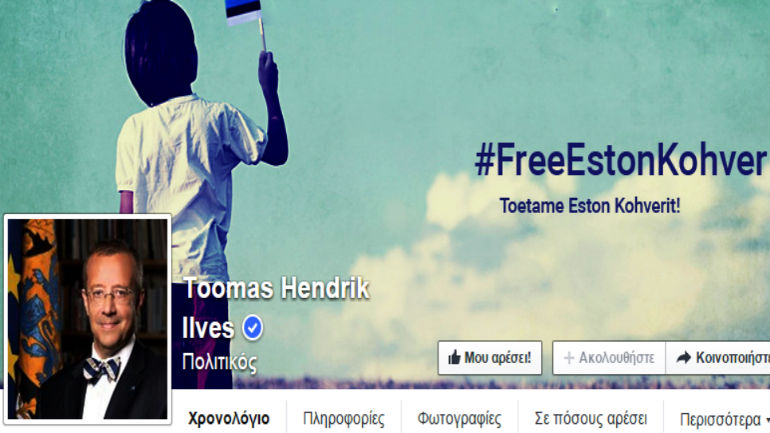770x433 pixels.
Task: Open the profile picture thumbnail
Action: pos(87,319)
